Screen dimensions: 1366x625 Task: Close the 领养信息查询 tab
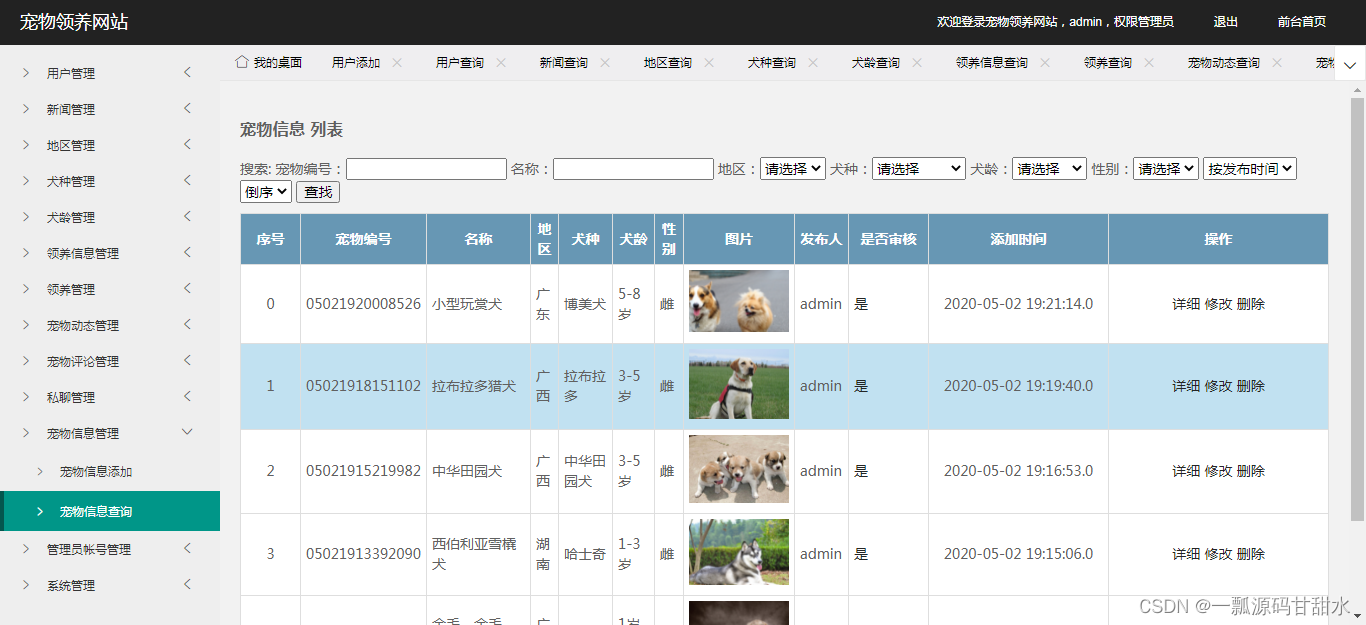pyautogui.click(x=1045, y=62)
